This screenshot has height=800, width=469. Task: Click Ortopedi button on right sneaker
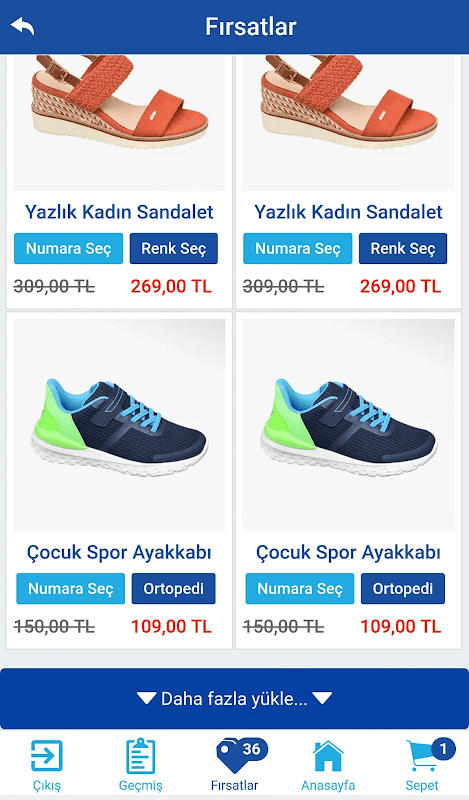403,588
